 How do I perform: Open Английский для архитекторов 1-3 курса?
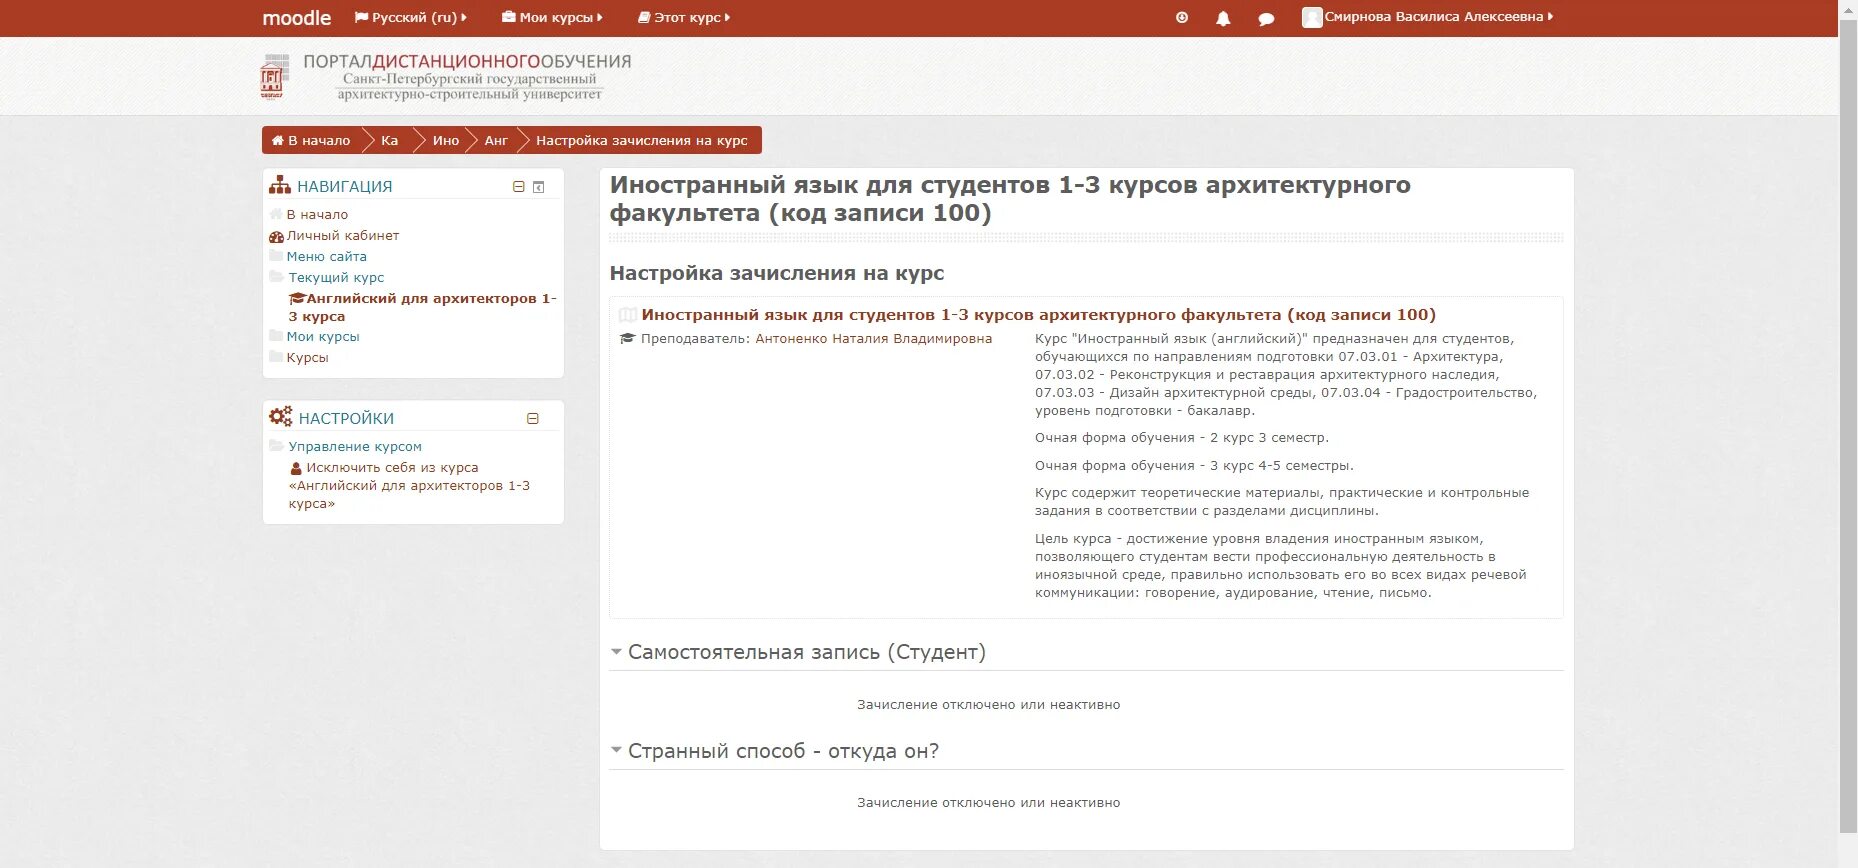422,307
